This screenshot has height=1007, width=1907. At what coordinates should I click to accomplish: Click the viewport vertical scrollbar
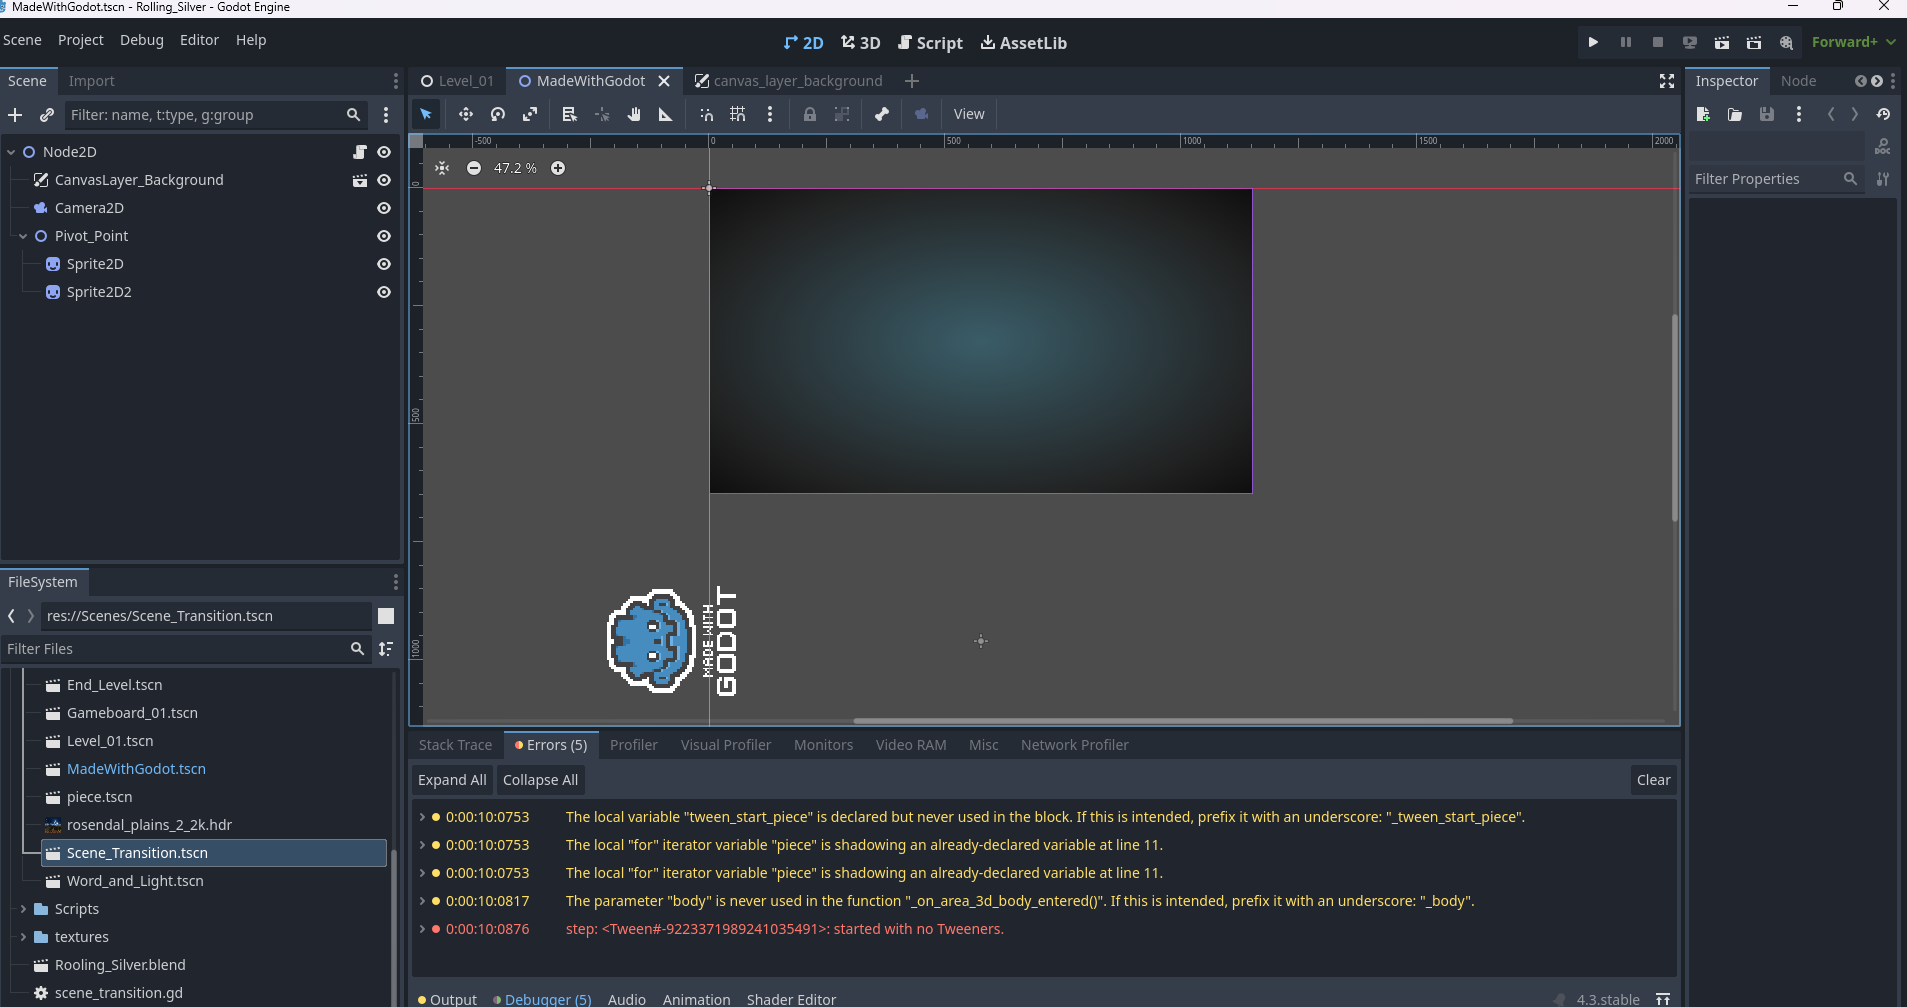tap(1674, 418)
